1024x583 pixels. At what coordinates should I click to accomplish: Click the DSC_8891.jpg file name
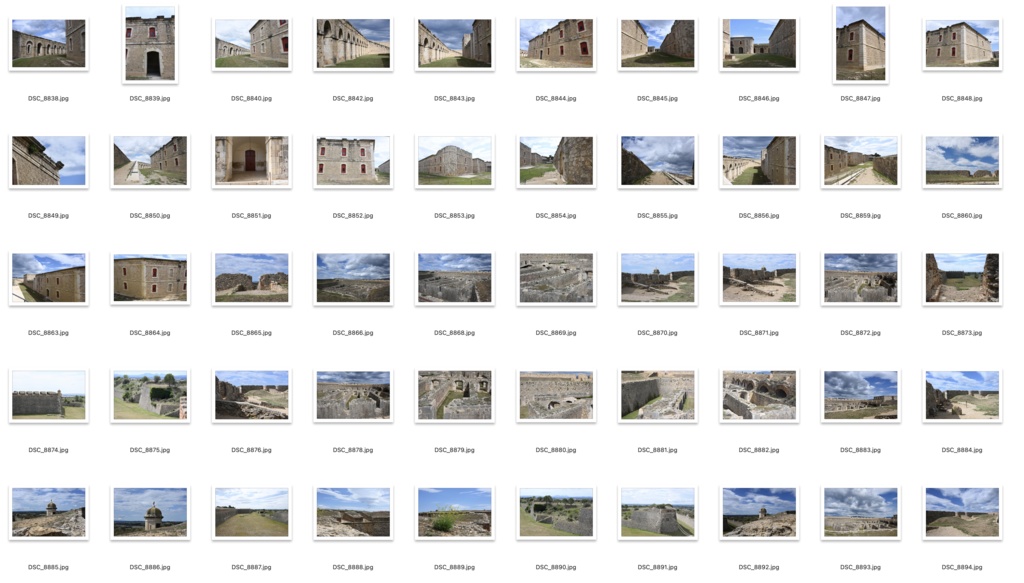pyautogui.click(x=658, y=567)
